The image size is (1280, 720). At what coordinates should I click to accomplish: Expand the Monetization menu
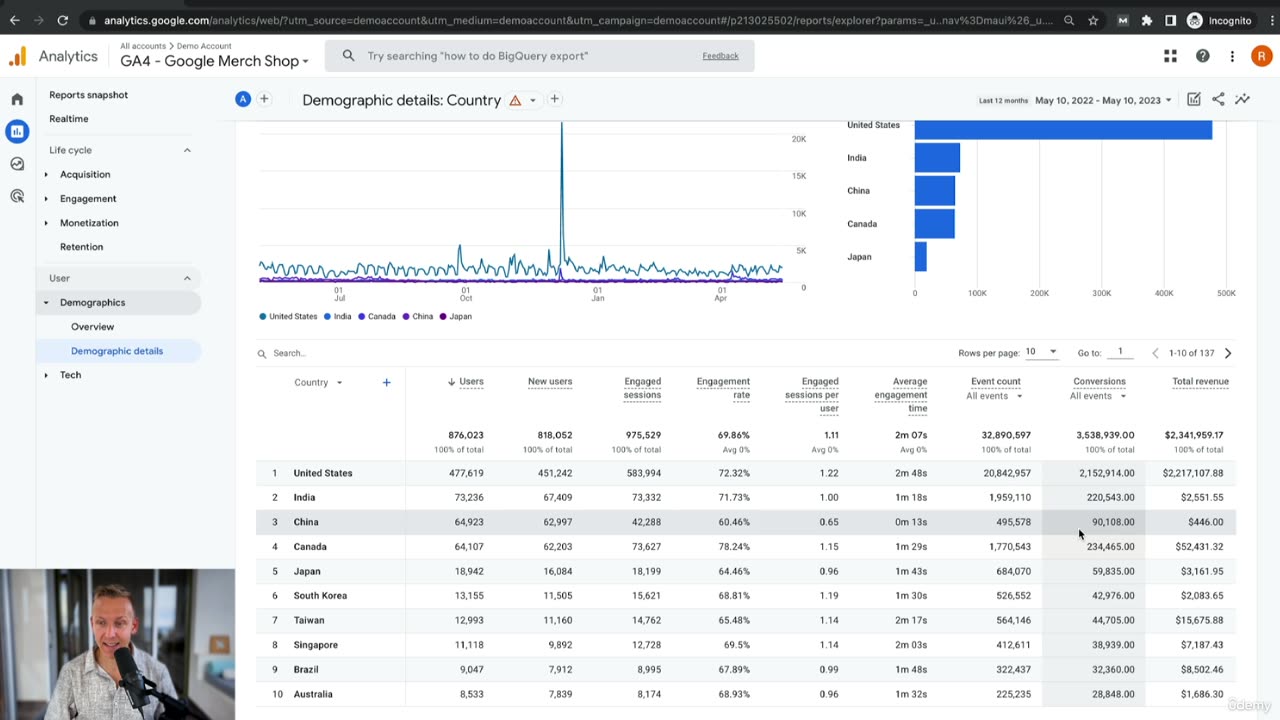(89, 223)
